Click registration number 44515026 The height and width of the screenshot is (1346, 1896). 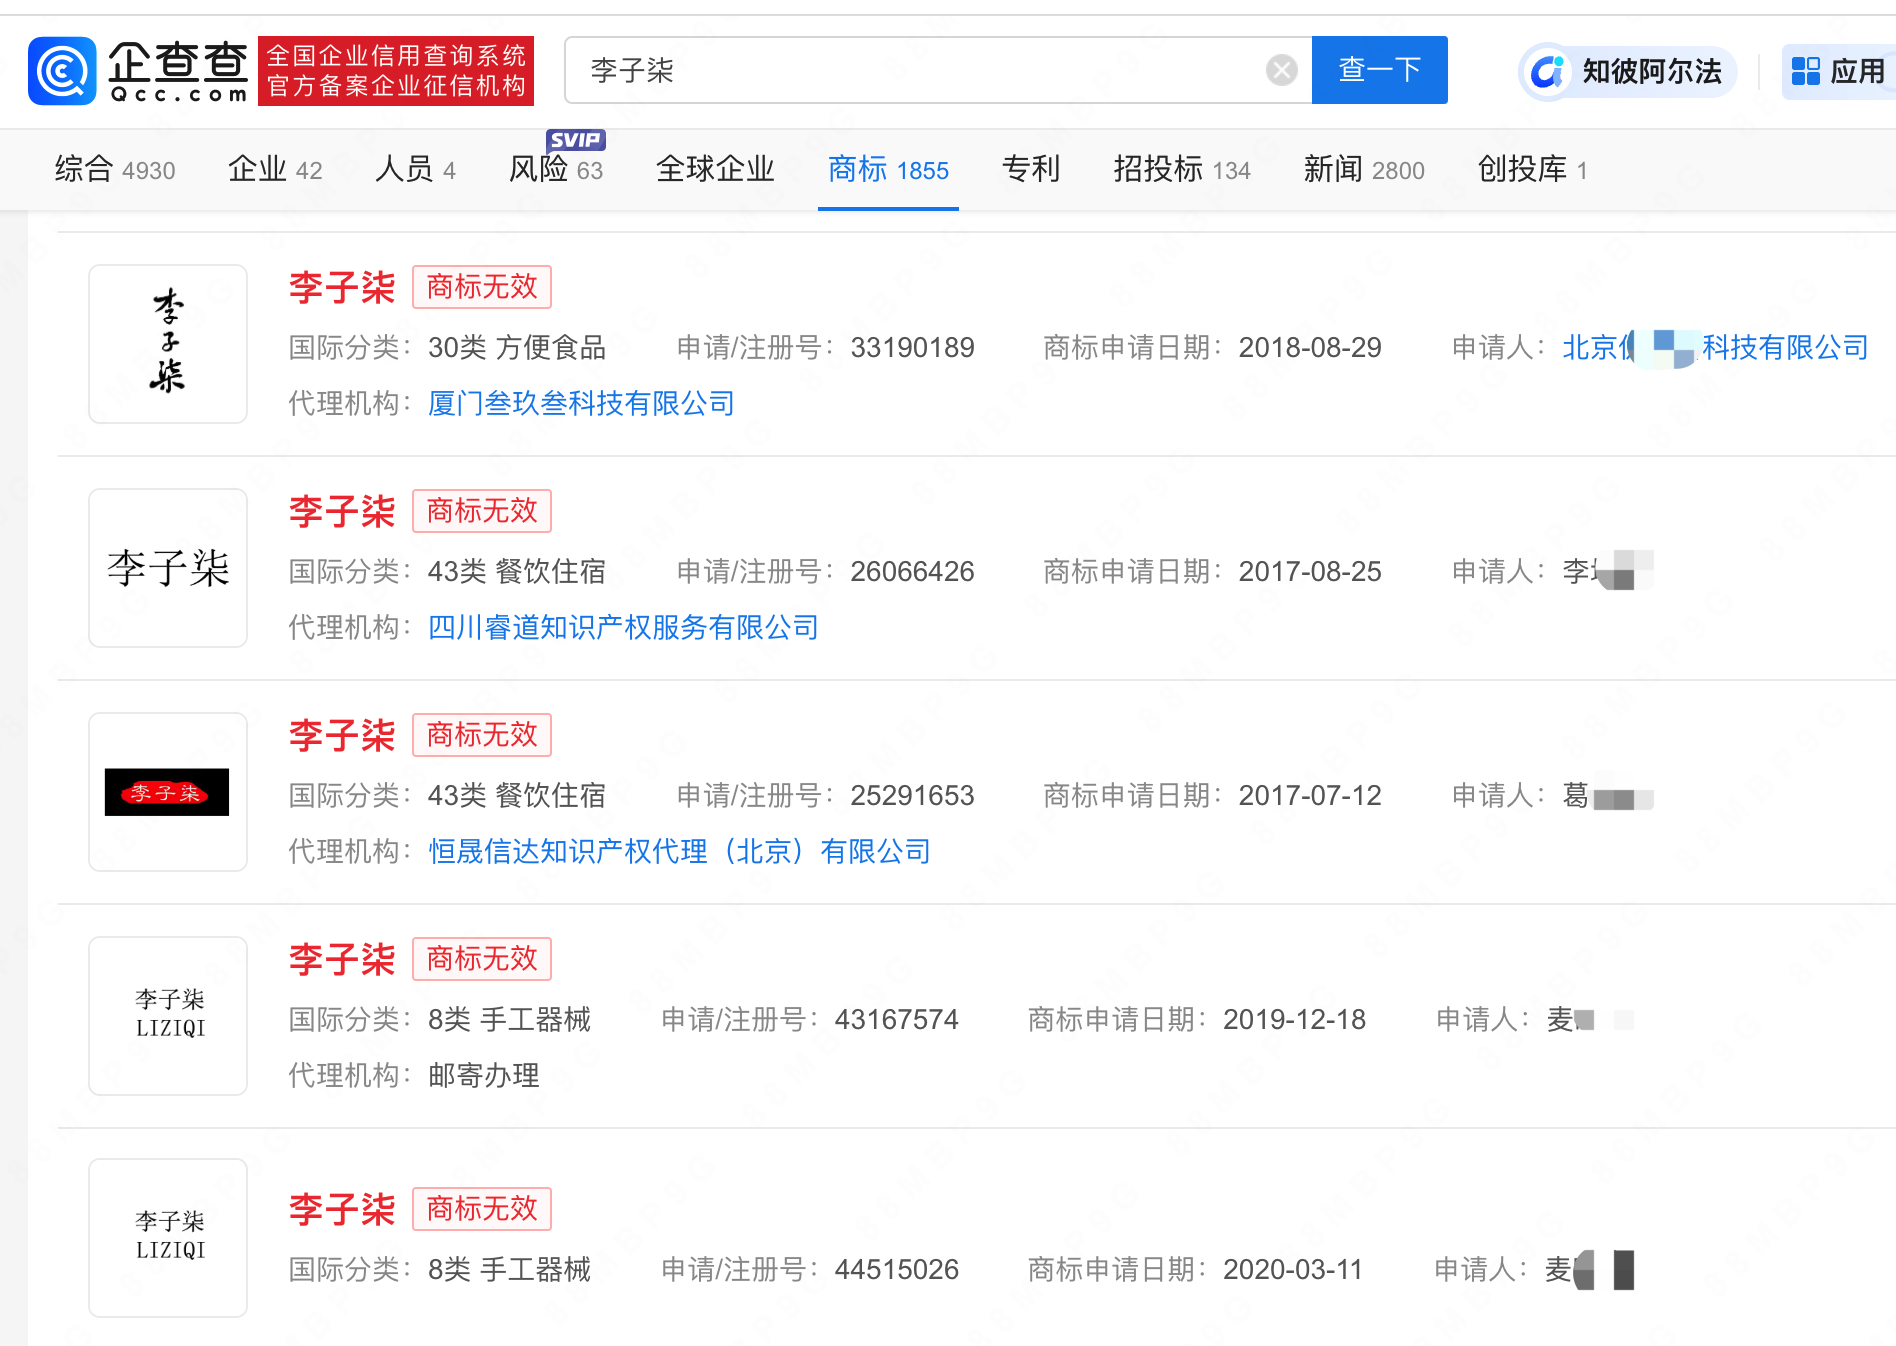click(x=896, y=1270)
